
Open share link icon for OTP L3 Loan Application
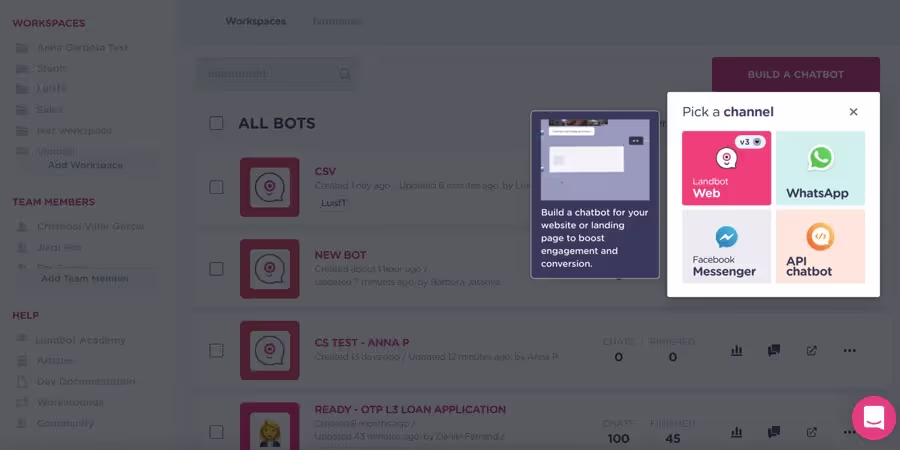pyautogui.click(x=812, y=432)
